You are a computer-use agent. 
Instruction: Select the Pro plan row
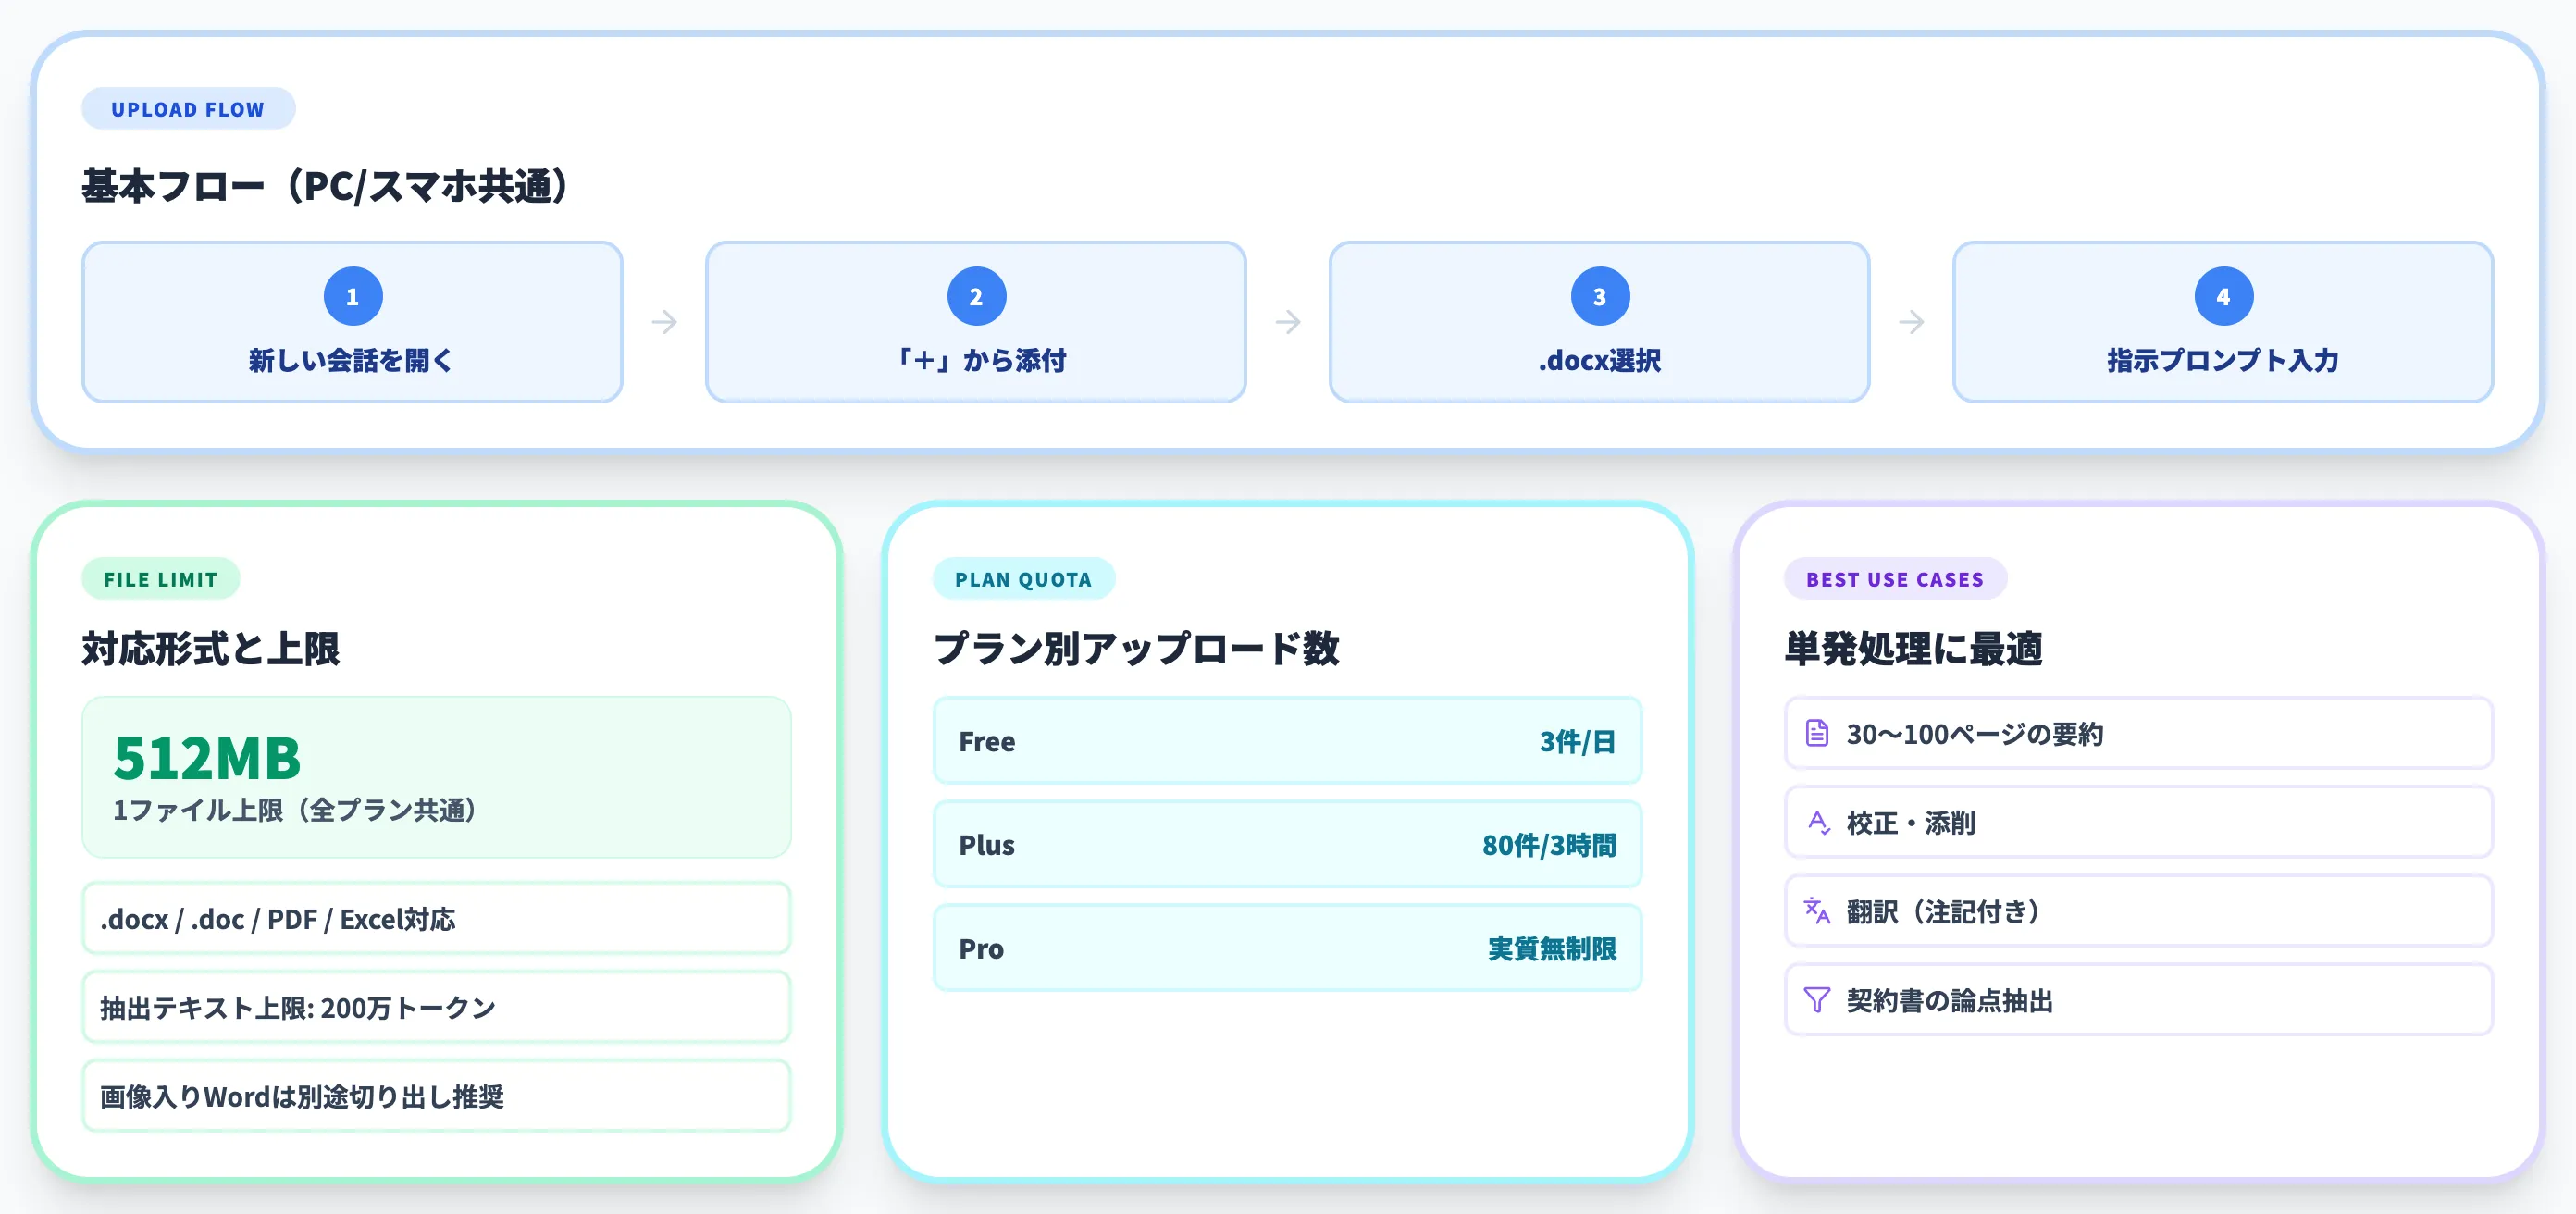coord(1287,948)
